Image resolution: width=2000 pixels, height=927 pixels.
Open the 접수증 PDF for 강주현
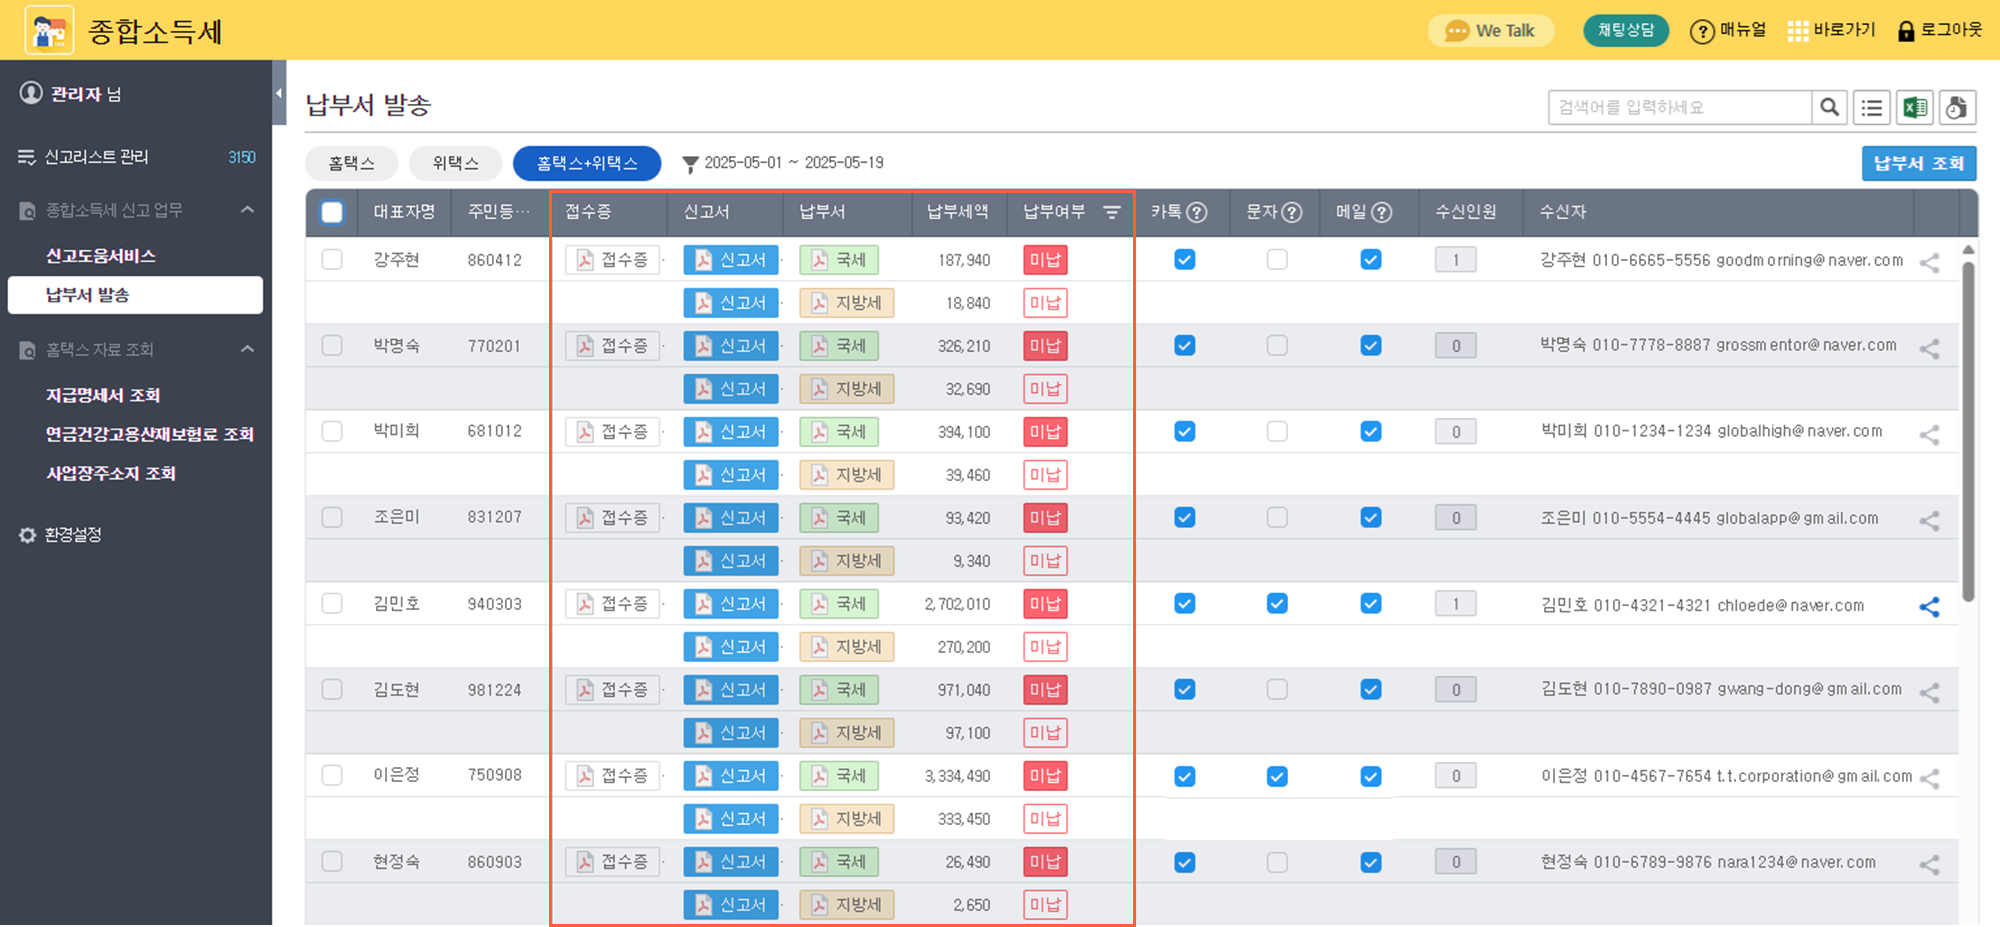point(612,260)
